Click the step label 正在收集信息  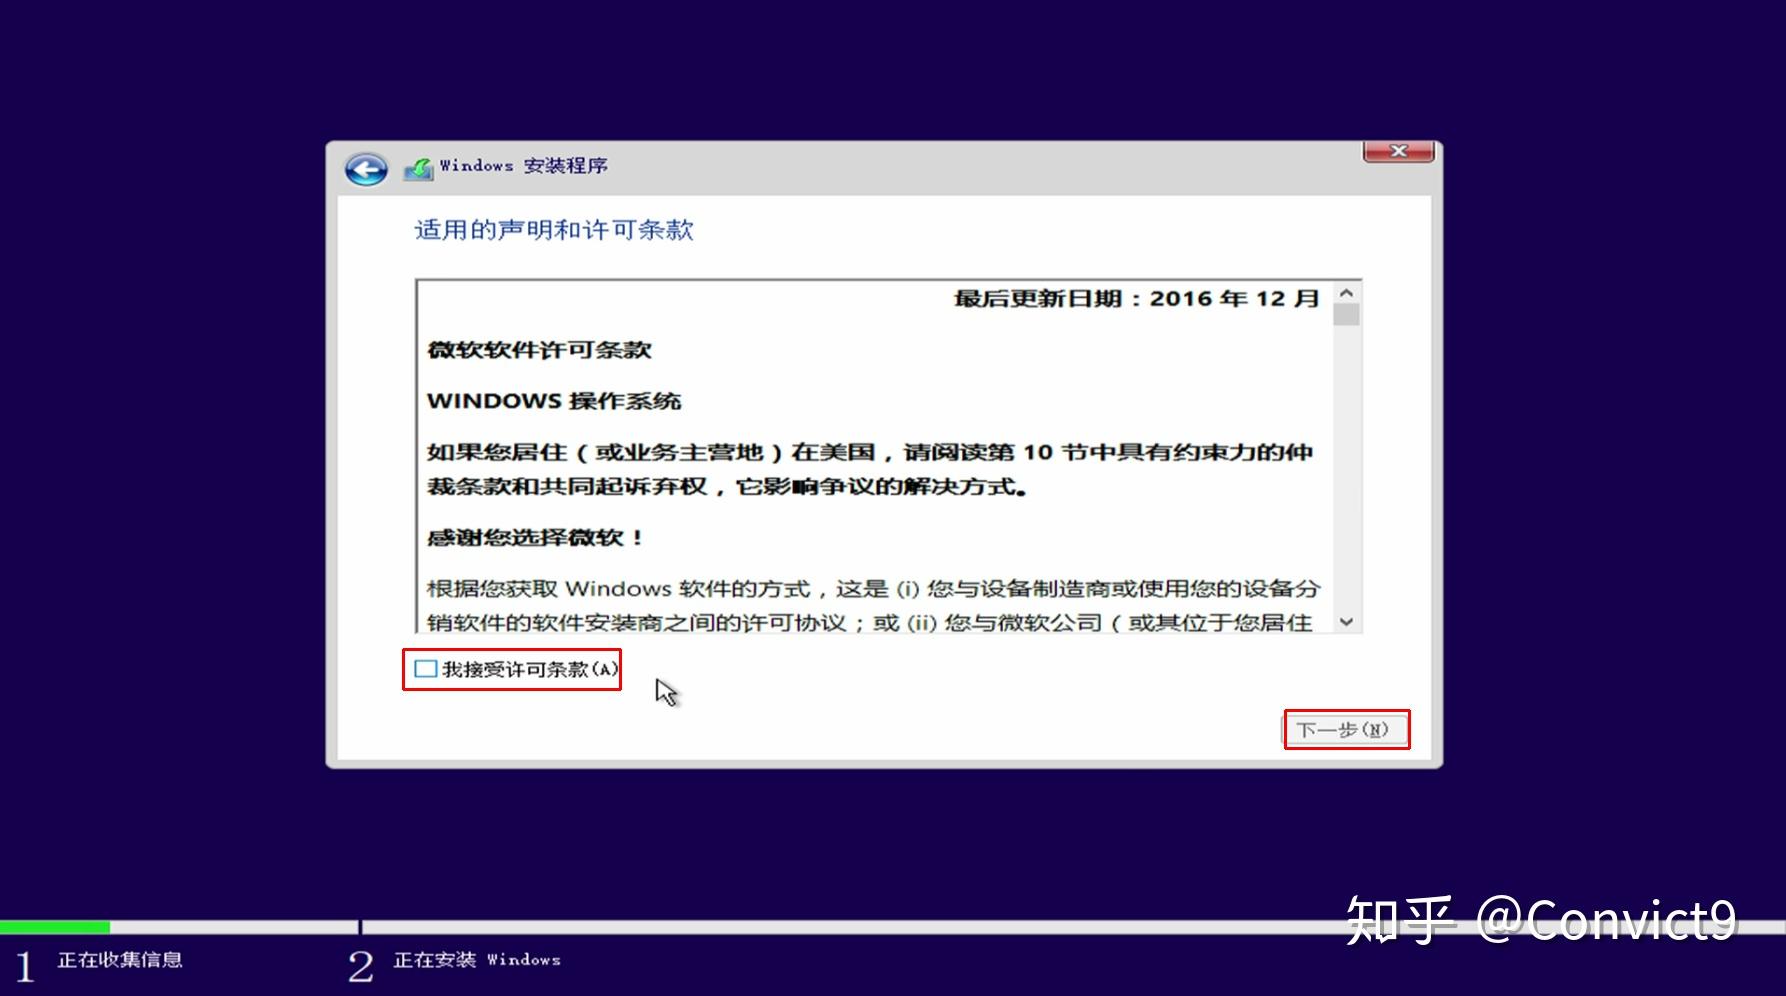click(x=120, y=960)
